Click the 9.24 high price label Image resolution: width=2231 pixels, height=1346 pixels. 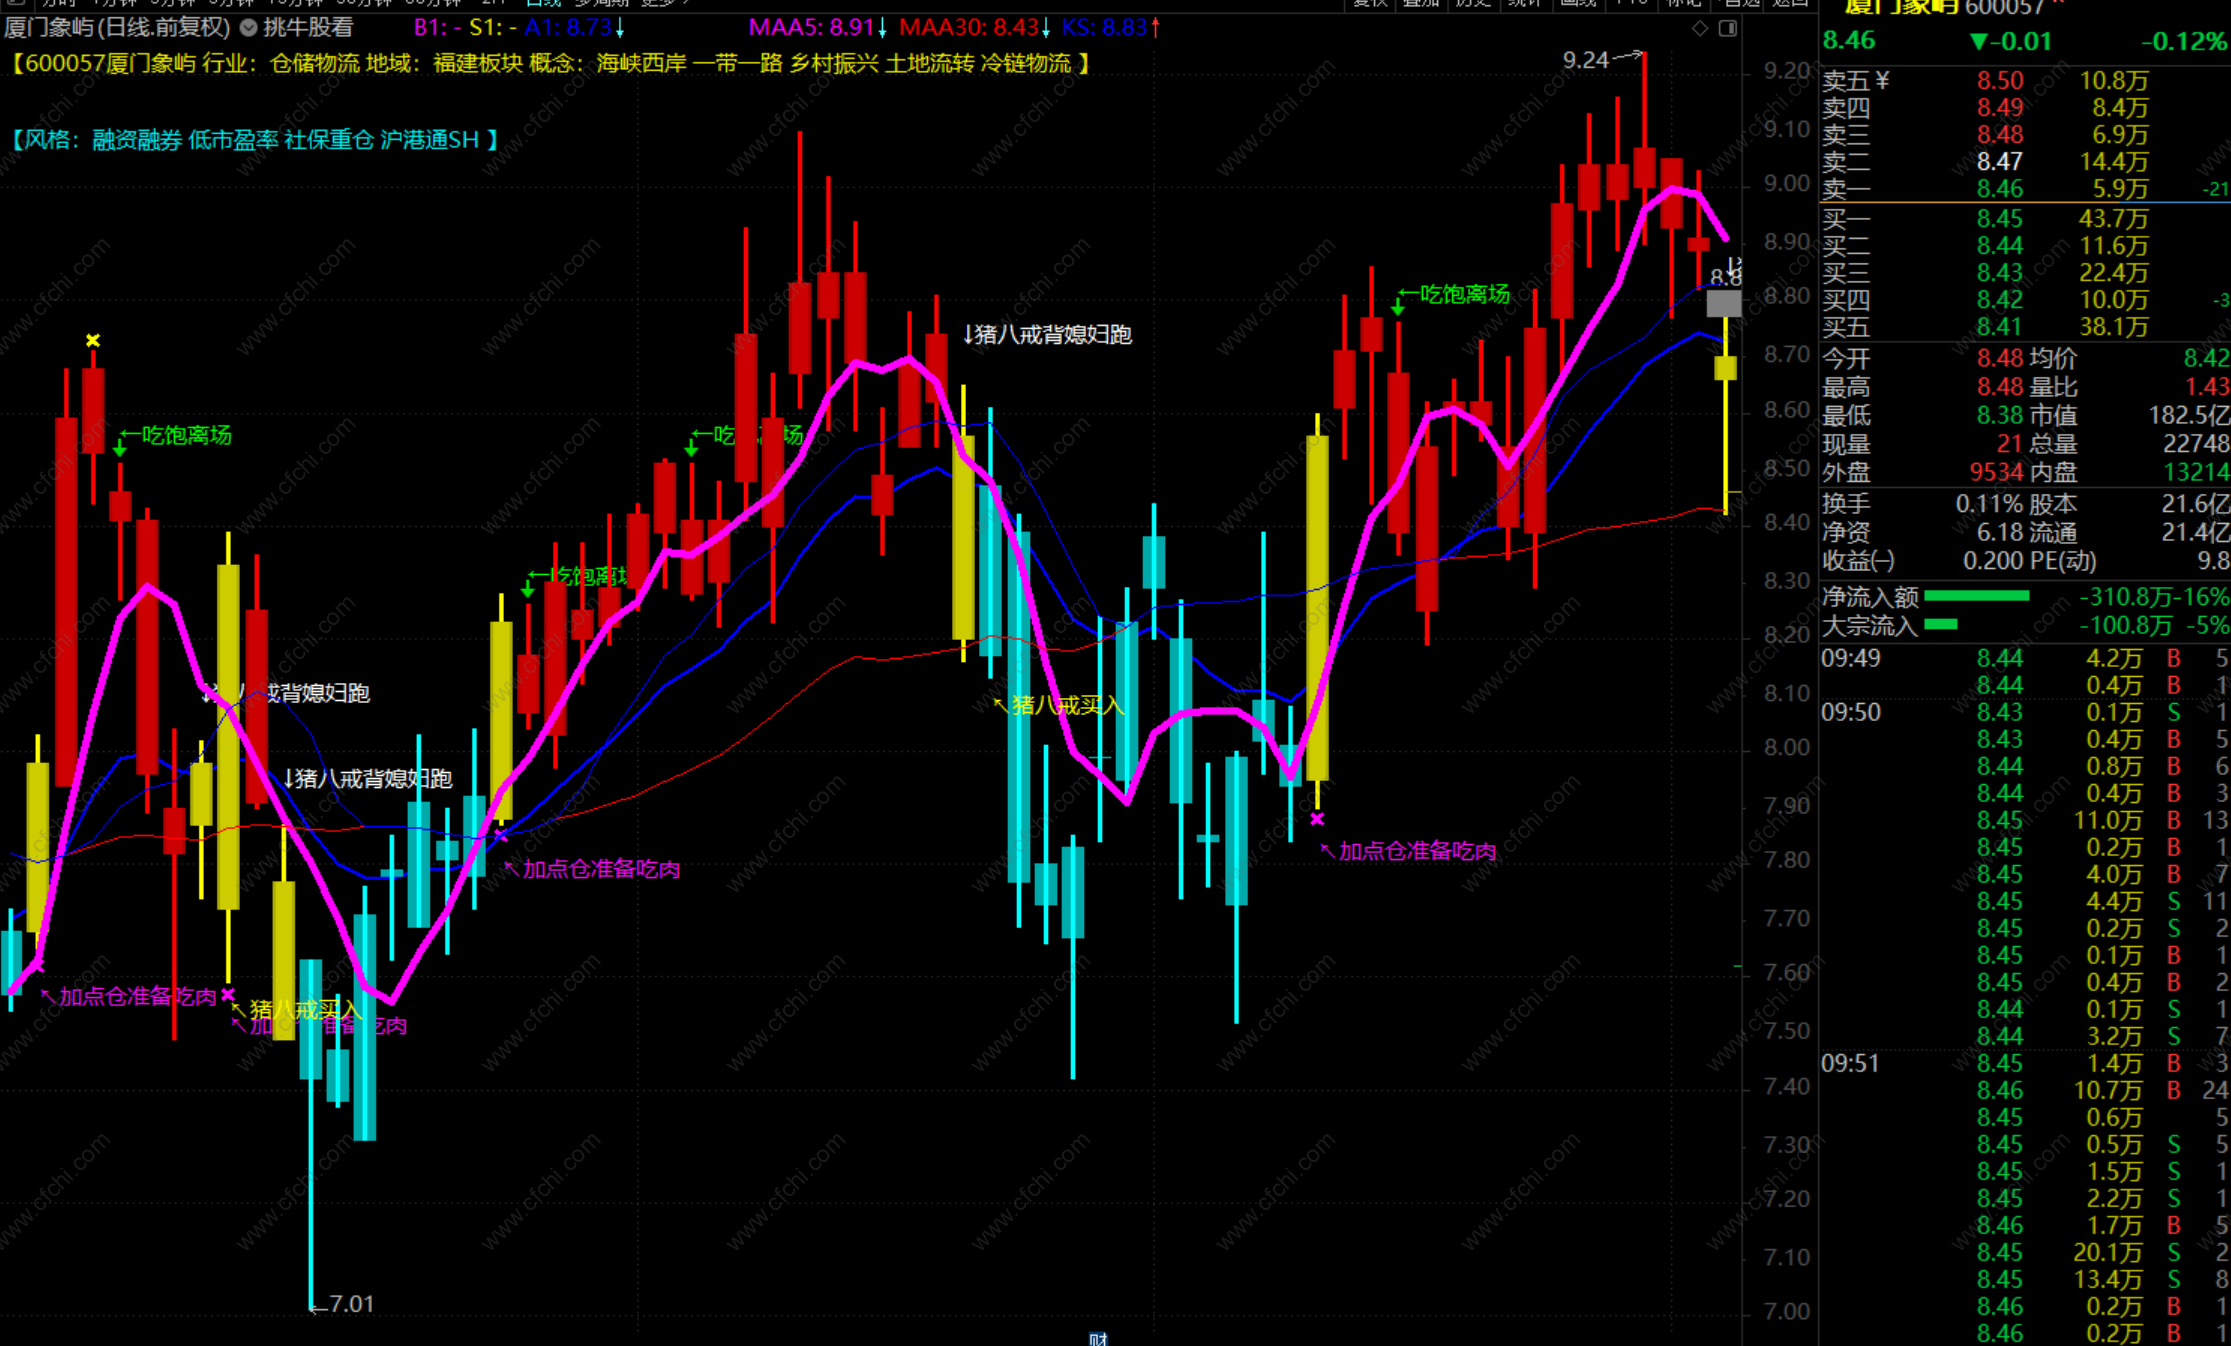point(1586,60)
